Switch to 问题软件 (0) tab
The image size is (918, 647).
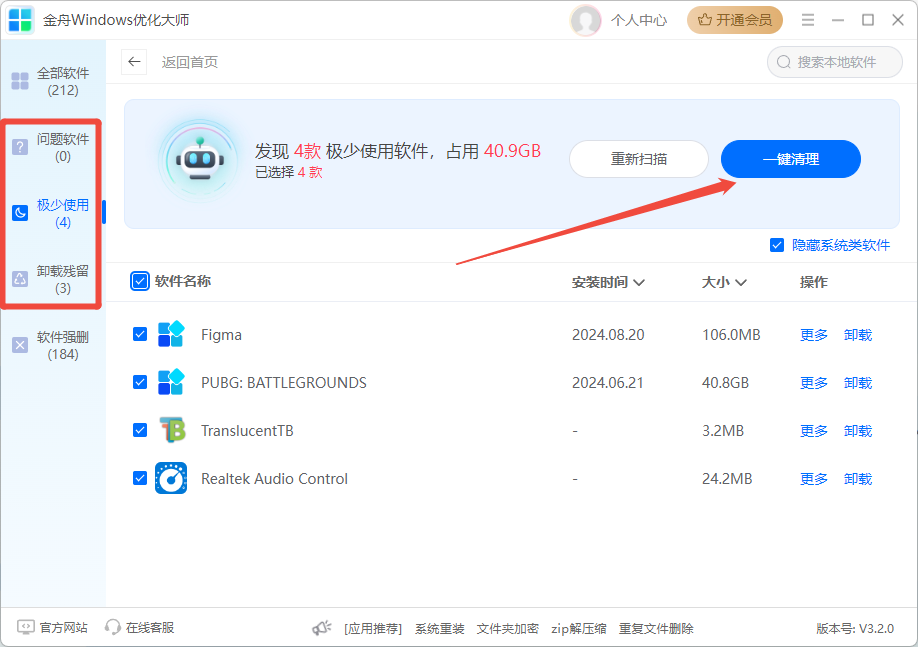coord(53,148)
